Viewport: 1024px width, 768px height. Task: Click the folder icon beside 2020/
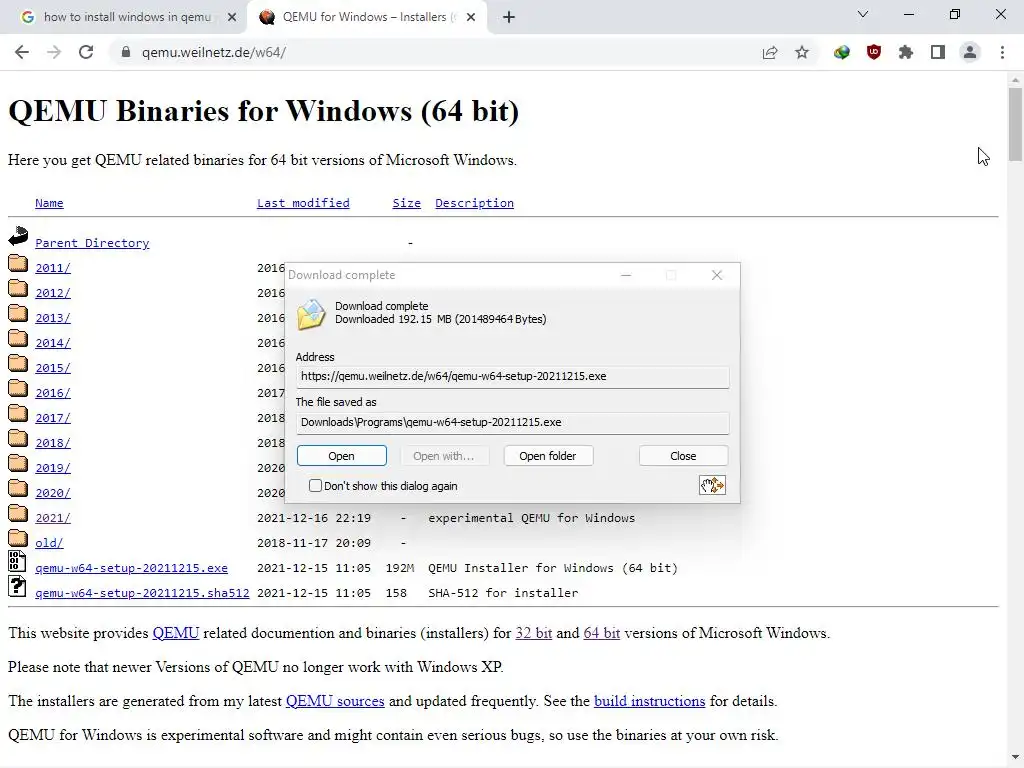click(x=18, y=488)
